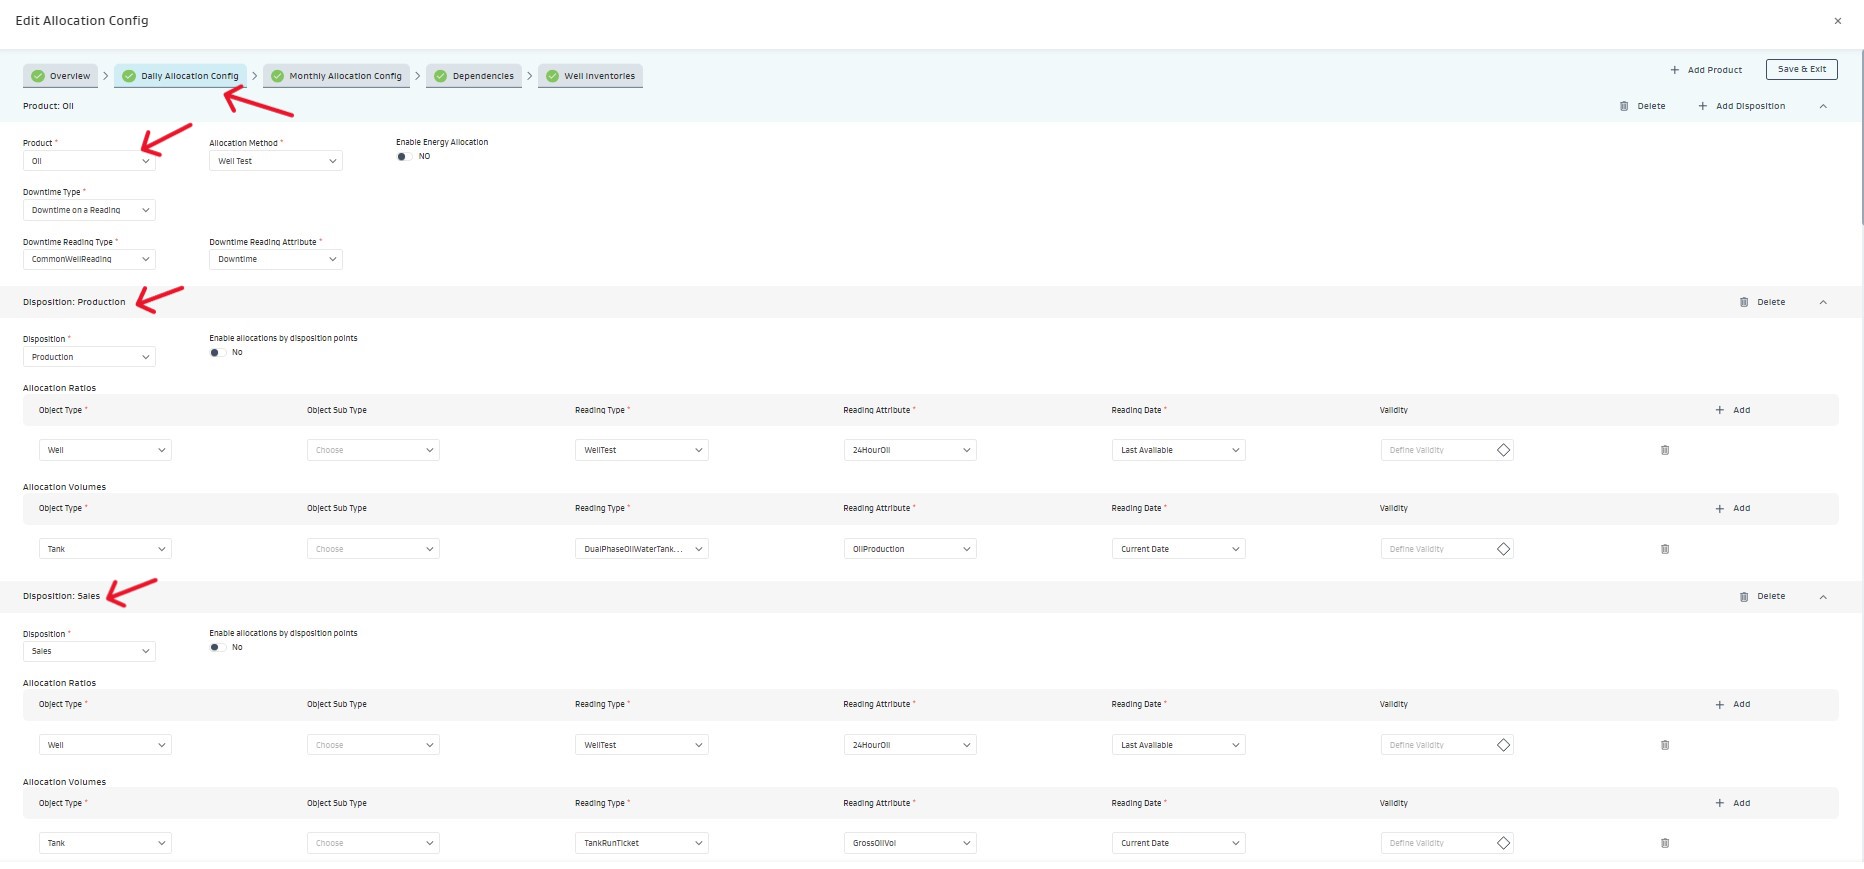
Task: Open the 24HourOil Reading Attribute dropdown under Sales
Action: (909, 745)
